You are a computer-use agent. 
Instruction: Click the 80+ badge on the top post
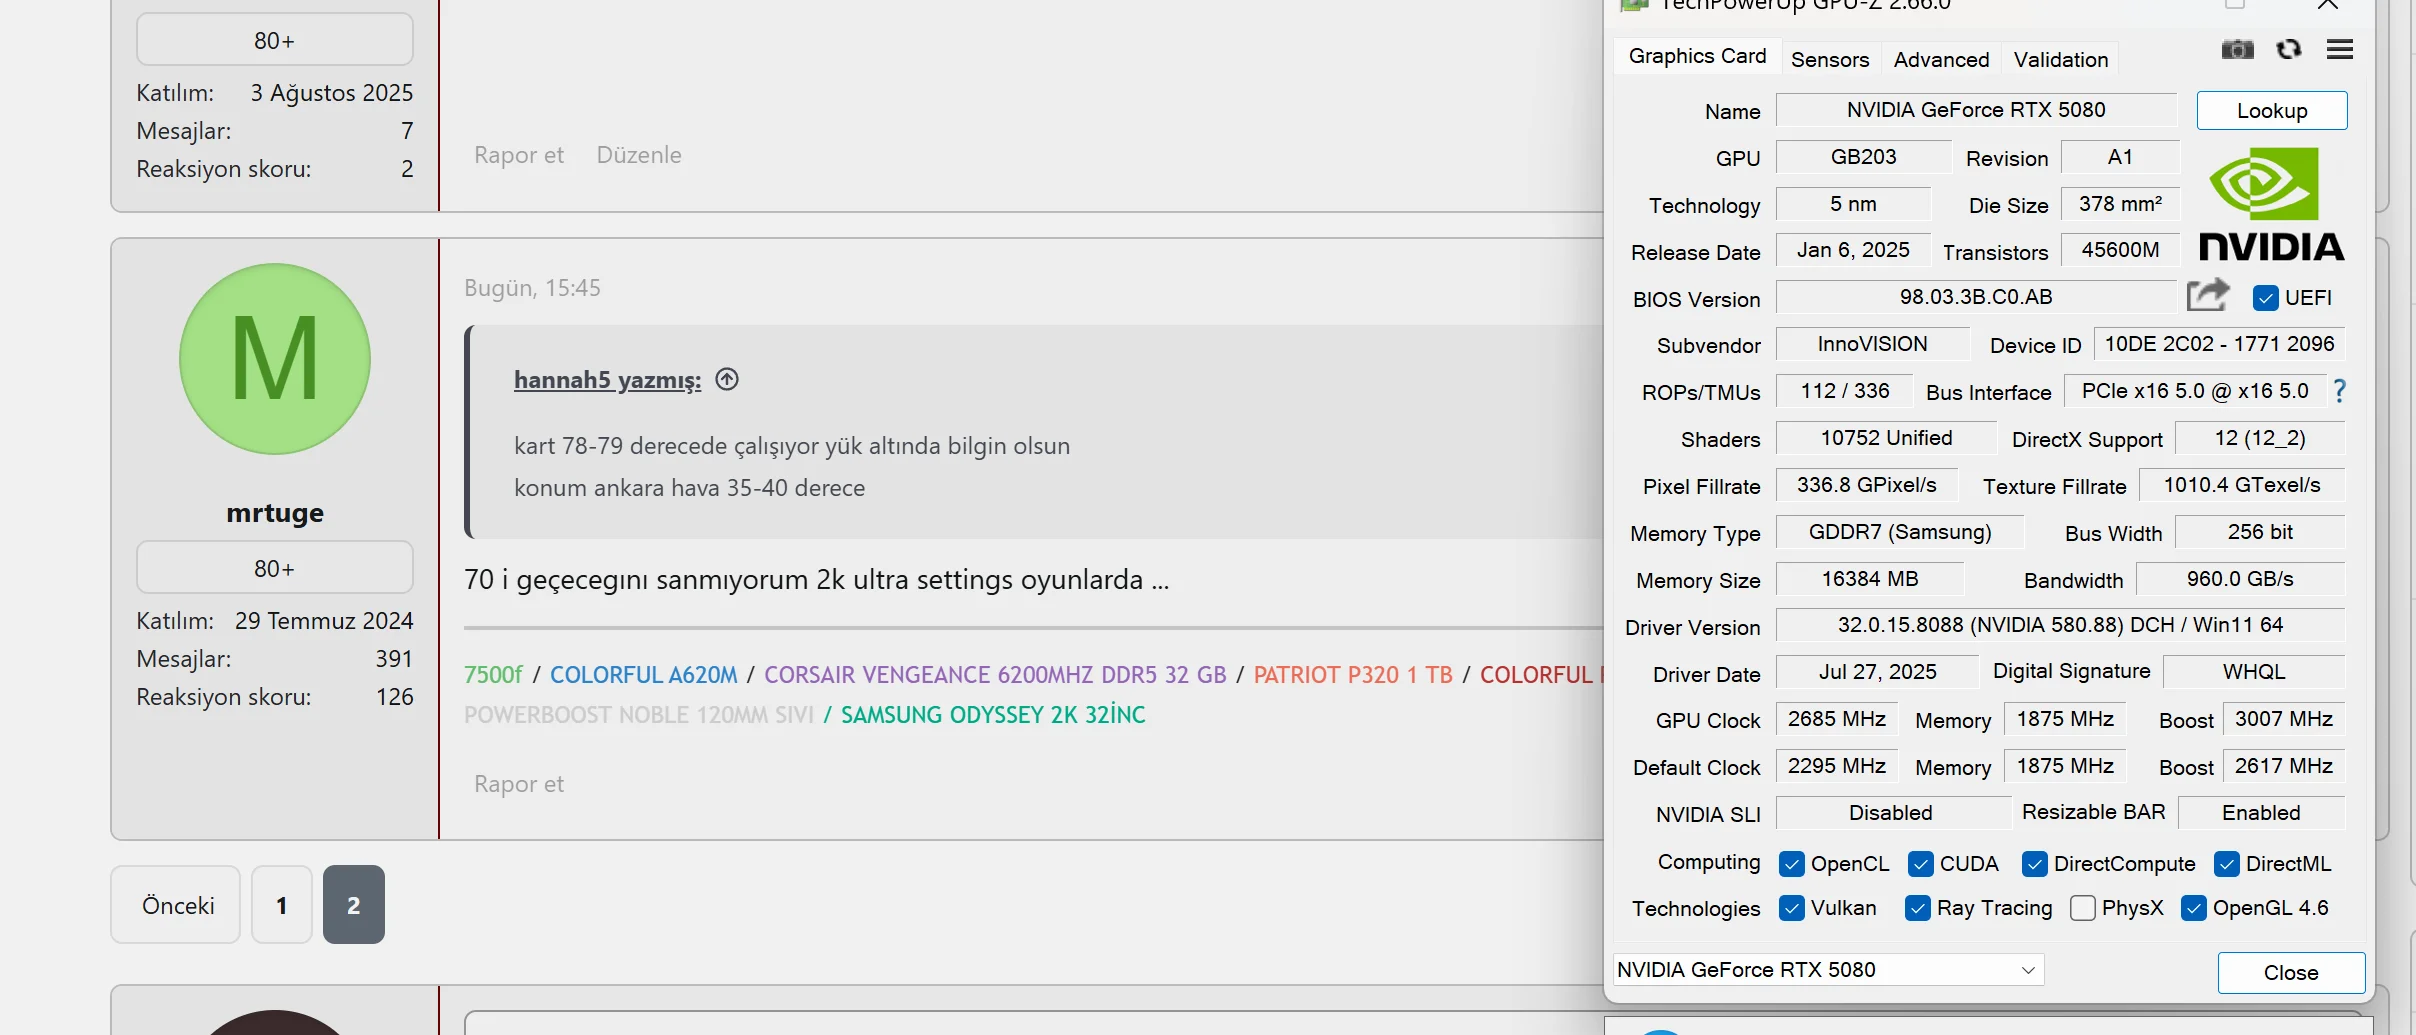point(275,40)
